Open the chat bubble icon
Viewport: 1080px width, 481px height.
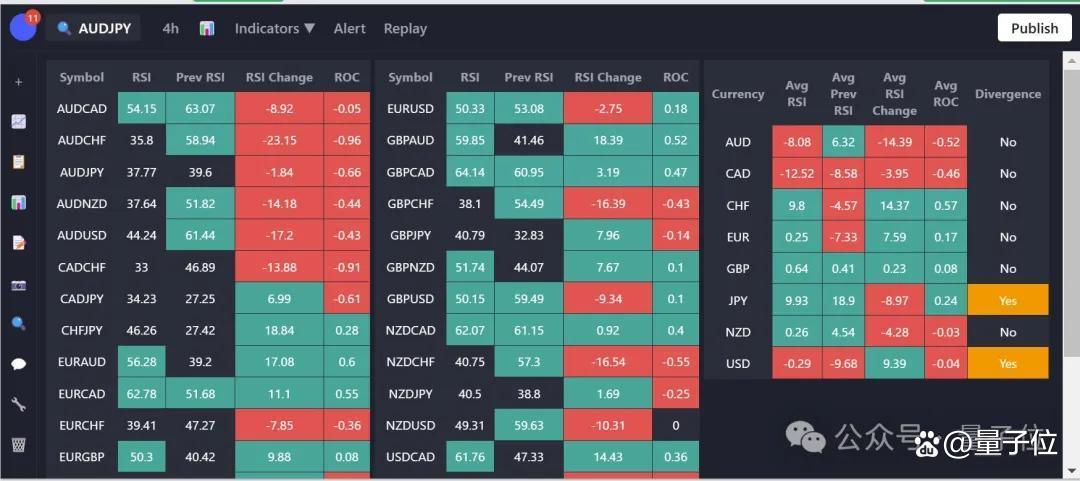18,364
